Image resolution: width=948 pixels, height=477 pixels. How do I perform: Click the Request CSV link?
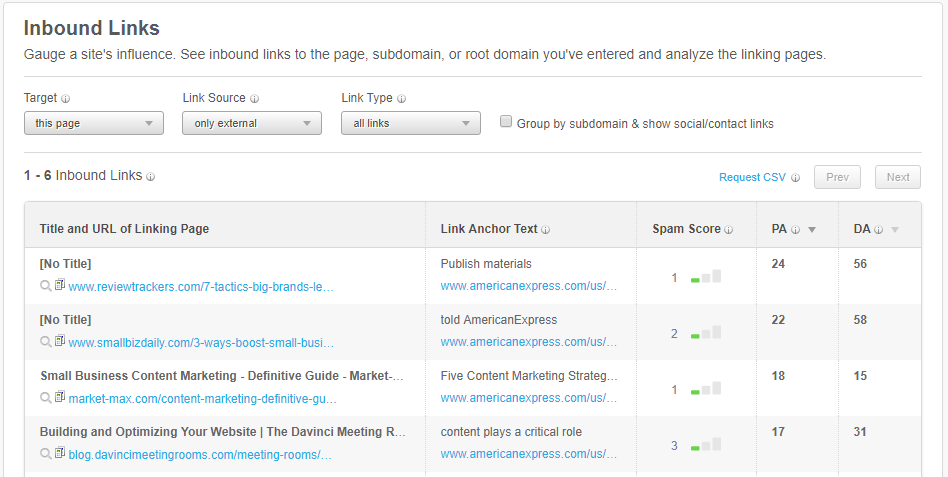click(752, 177)
